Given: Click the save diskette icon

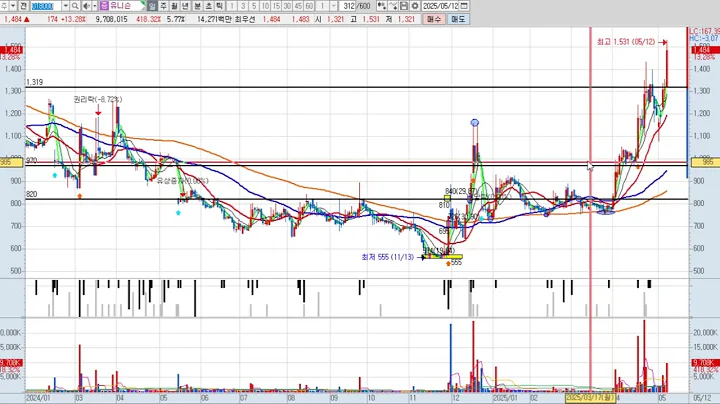Looking at the screenshot, I should tap(404, 6).
